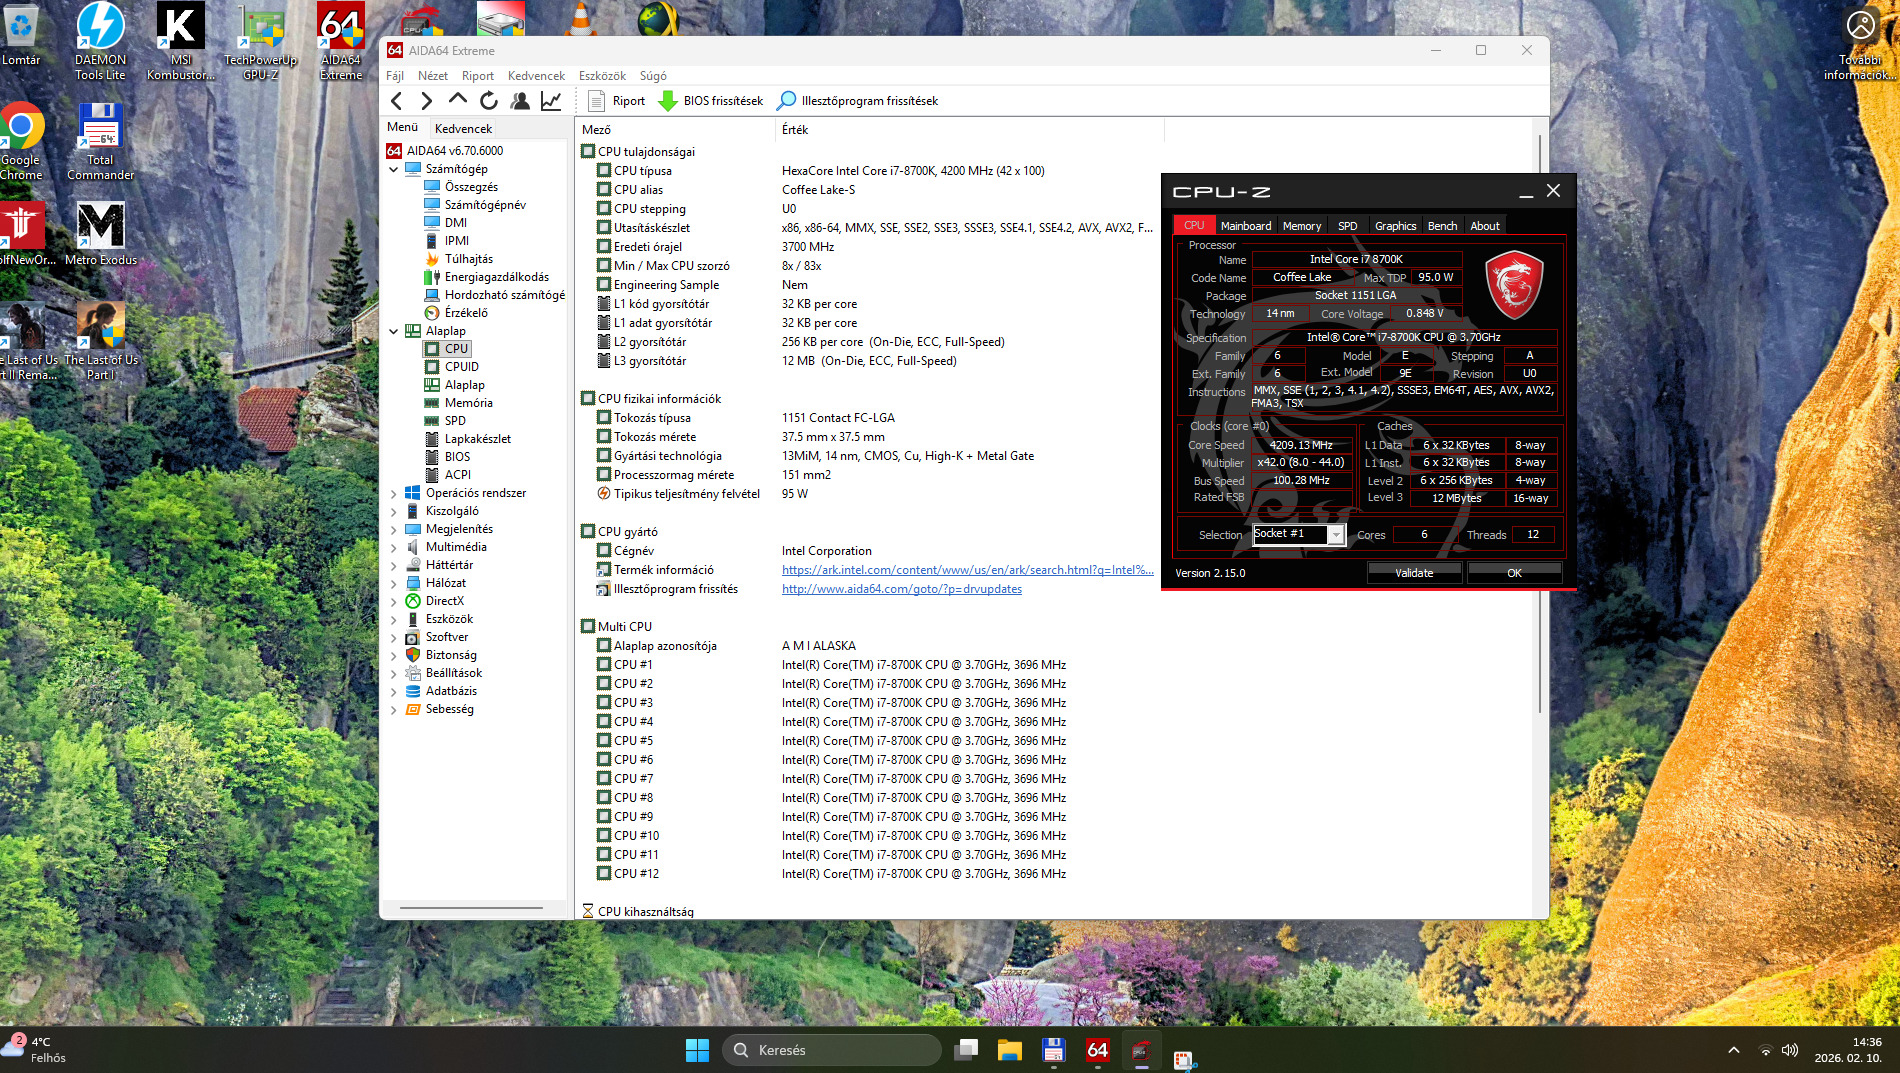This screenshot has width=1900, height=1073.
Task: Switch to the Kedvencek sidebar tab
Action: 463,129
